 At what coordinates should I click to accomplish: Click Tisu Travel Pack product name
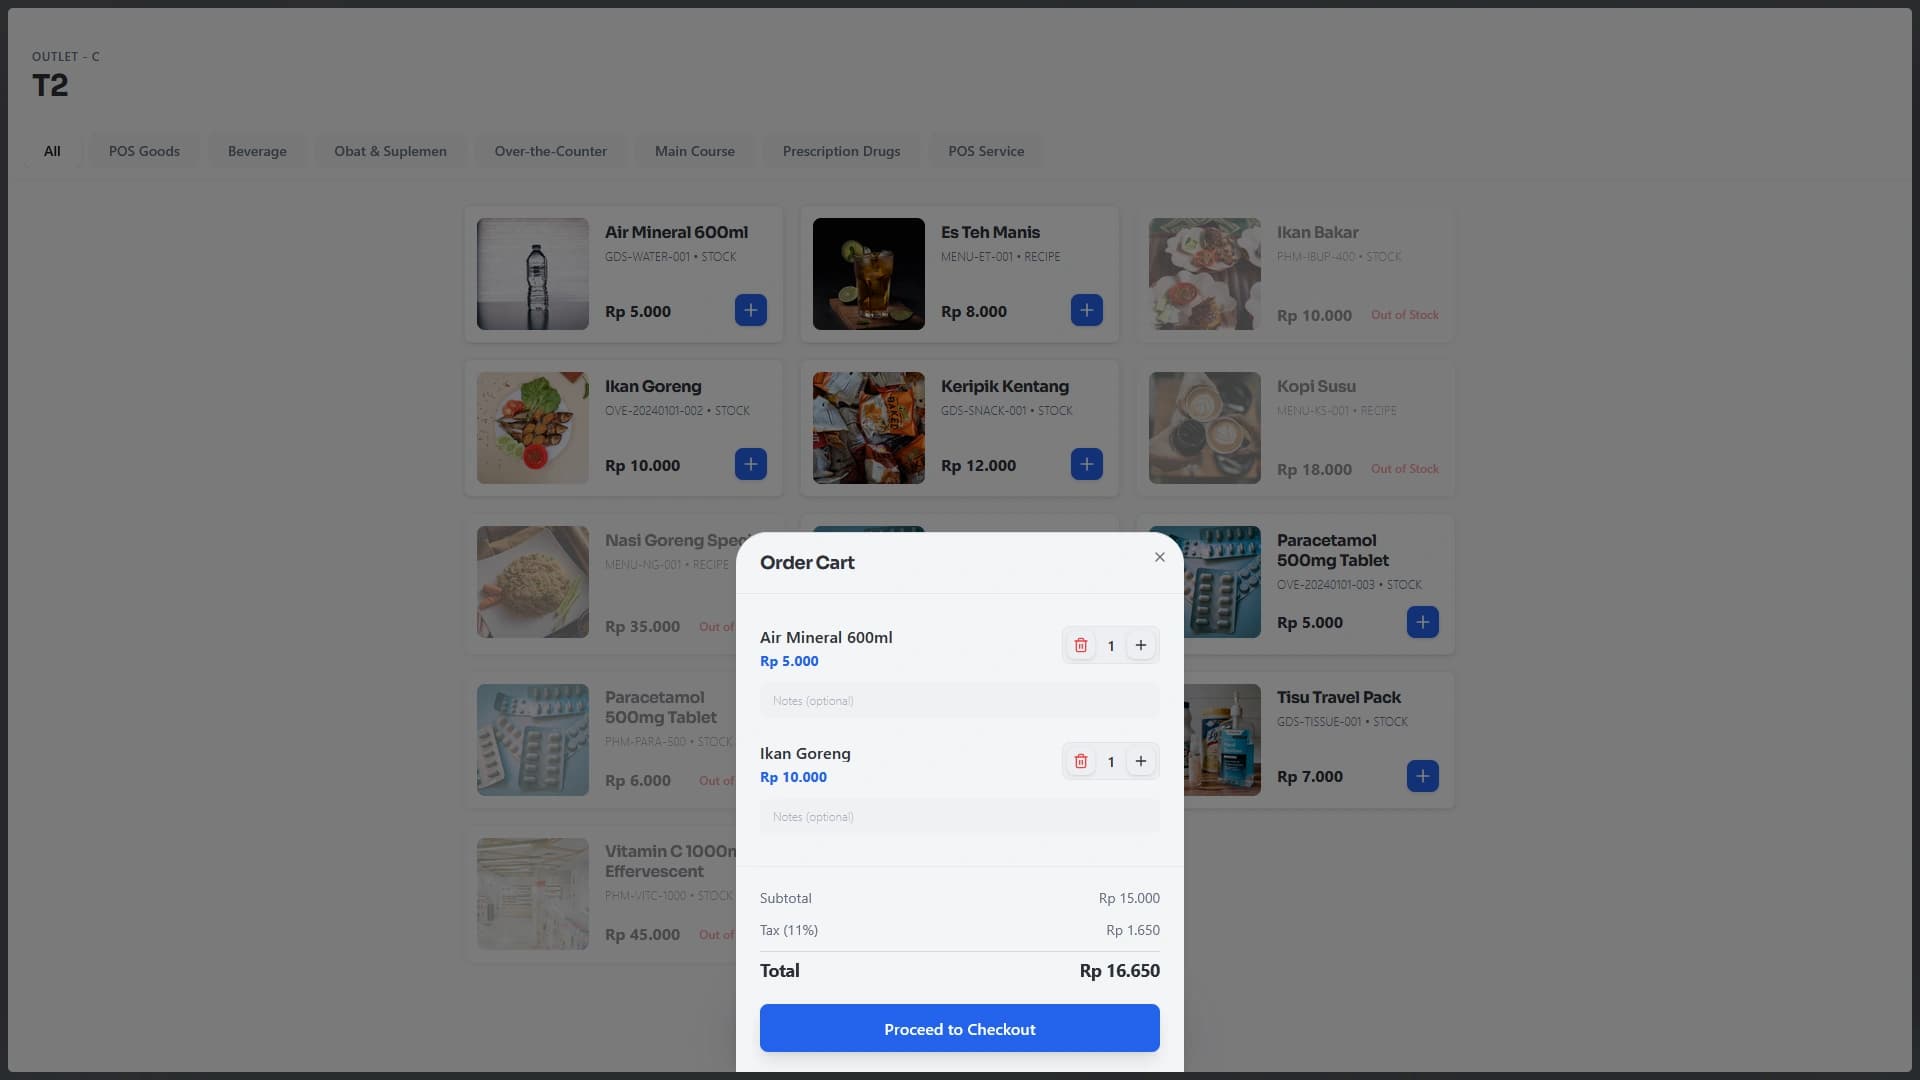1339,697
